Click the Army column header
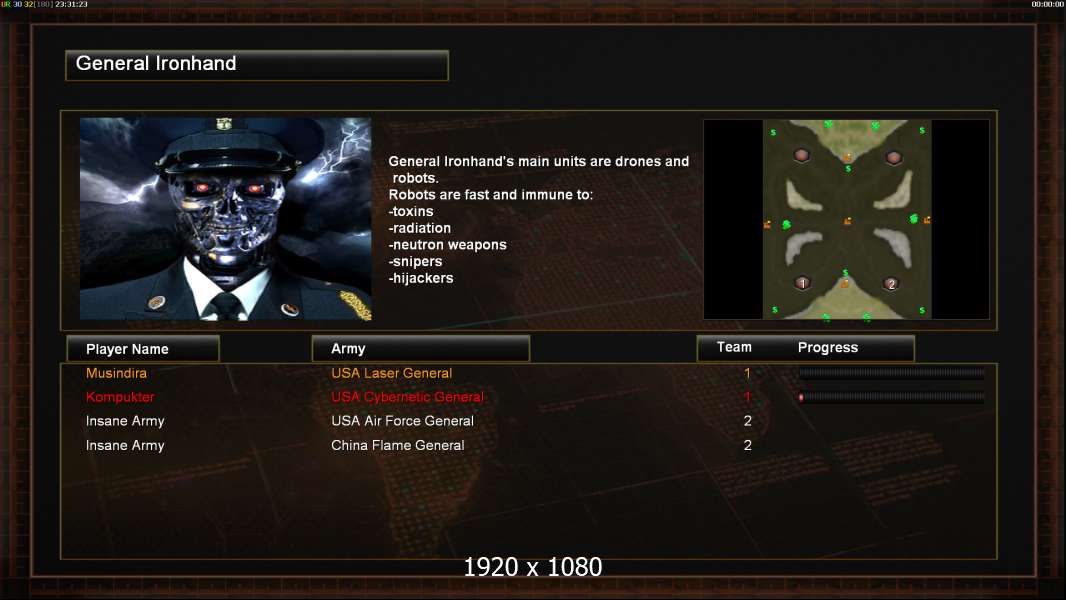The image size is (1066, 600). click(420, 349)
